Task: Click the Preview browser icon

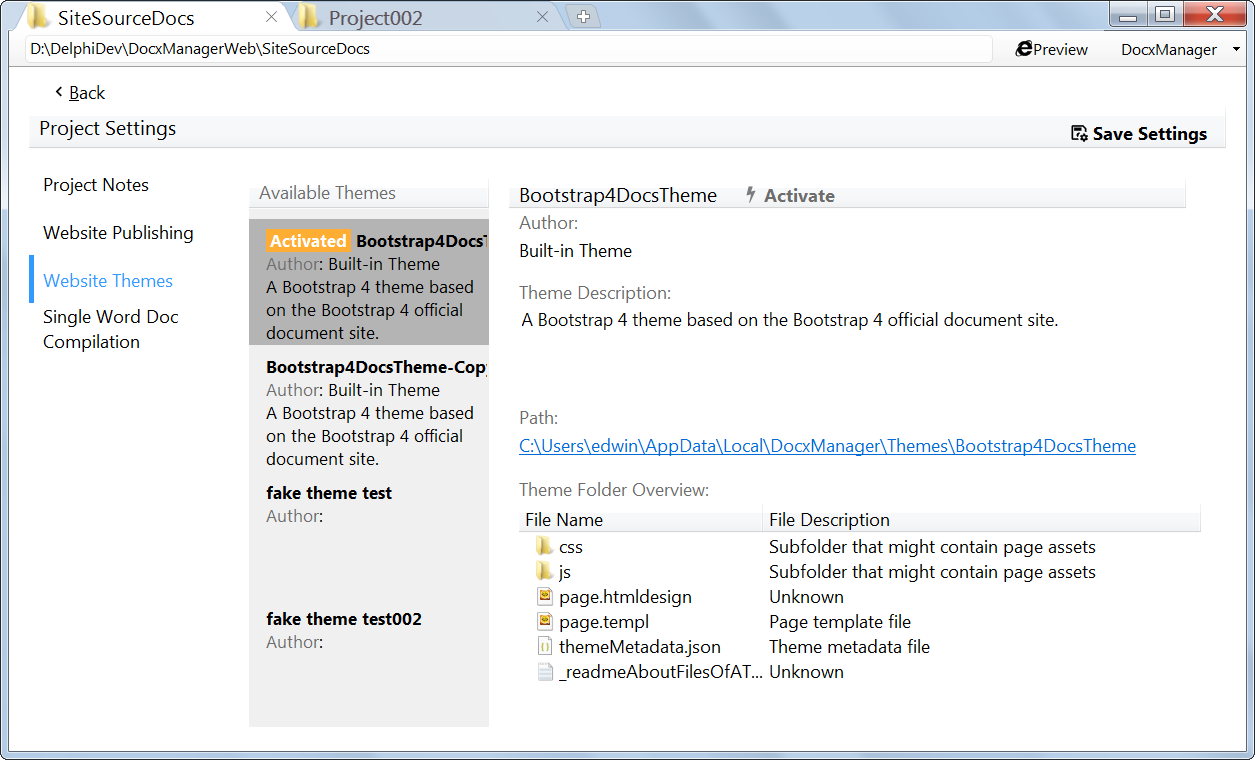Action: 1024,49
